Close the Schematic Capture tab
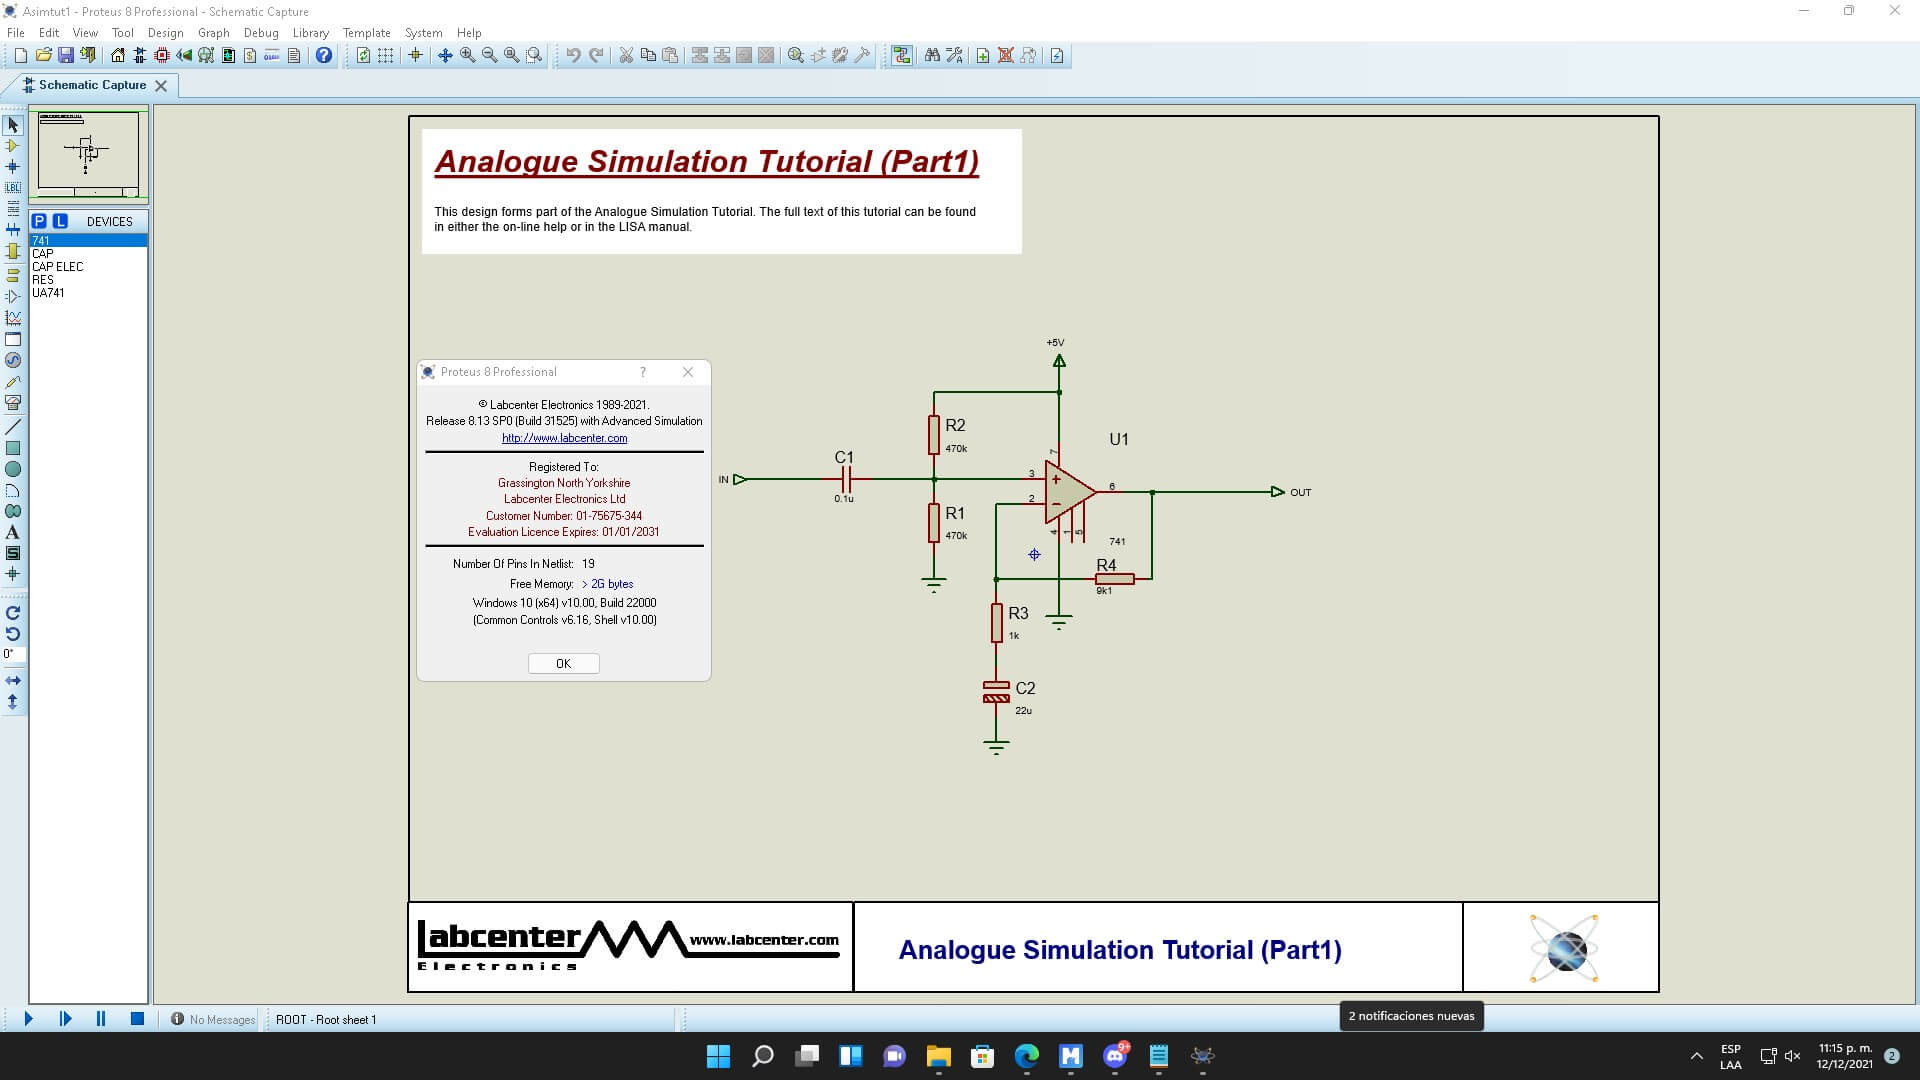The image size is (1920, 1080). click(x=161, y=86)
